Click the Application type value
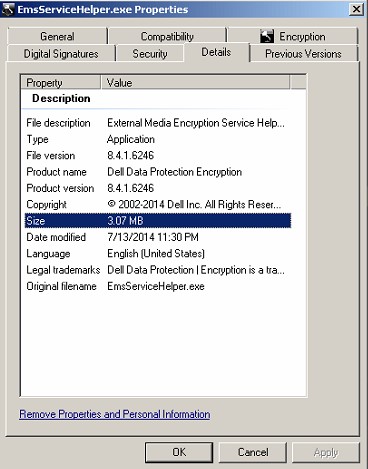This screenshot has width=368, height=469. [x=131, y=139]
